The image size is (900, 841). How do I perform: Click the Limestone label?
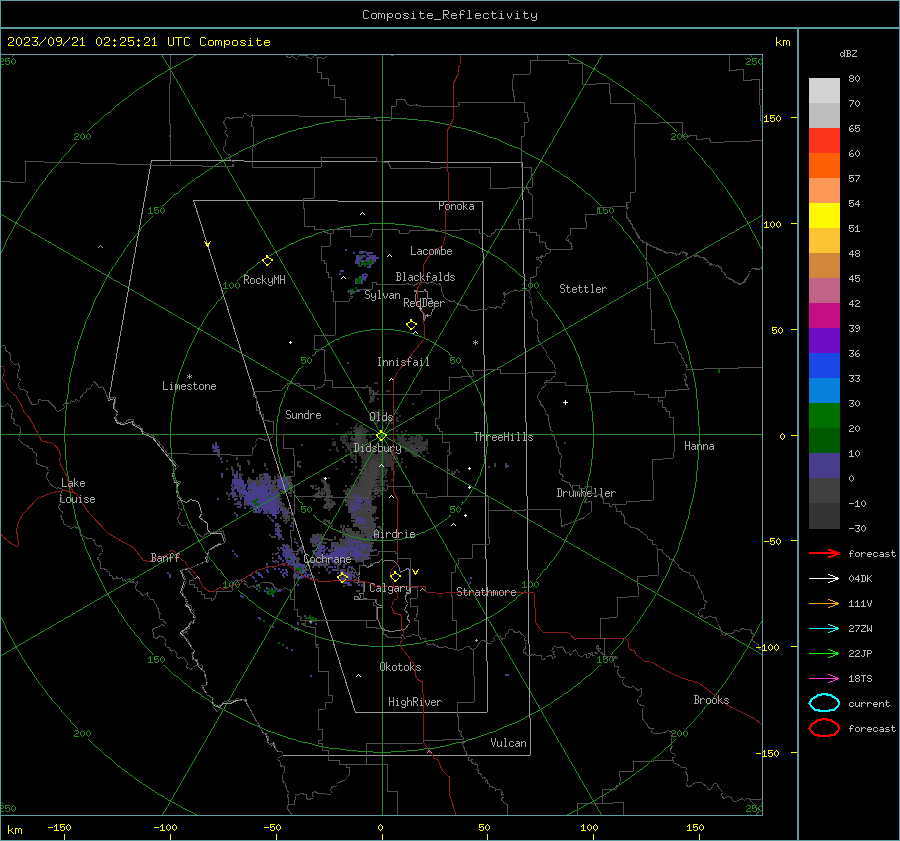[189, 386]
